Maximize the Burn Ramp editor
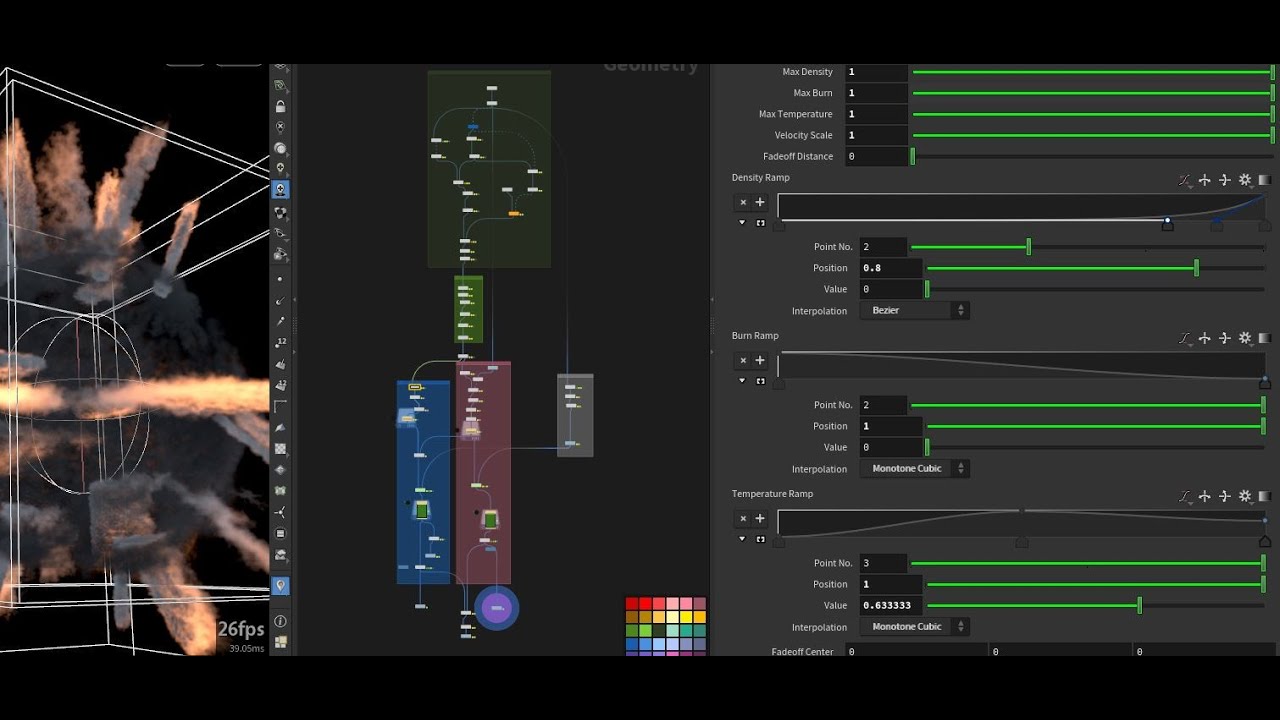Viewport: 1280px width, 720px height. (760, 380)
